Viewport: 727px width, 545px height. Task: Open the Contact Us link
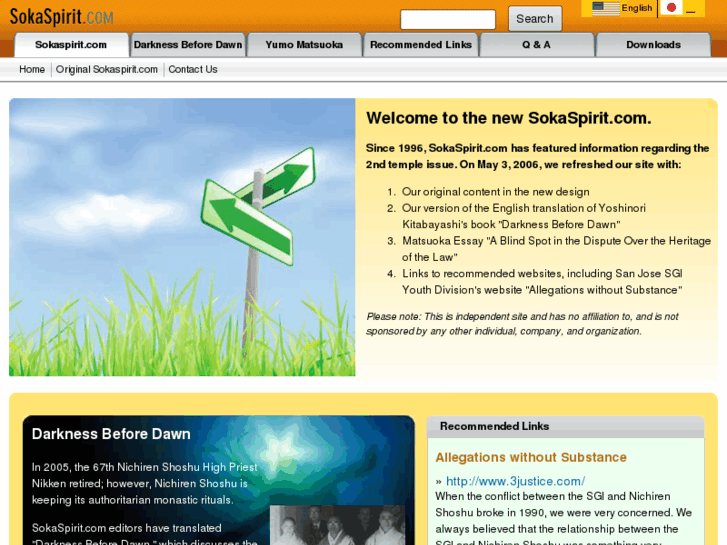point(193,70)
